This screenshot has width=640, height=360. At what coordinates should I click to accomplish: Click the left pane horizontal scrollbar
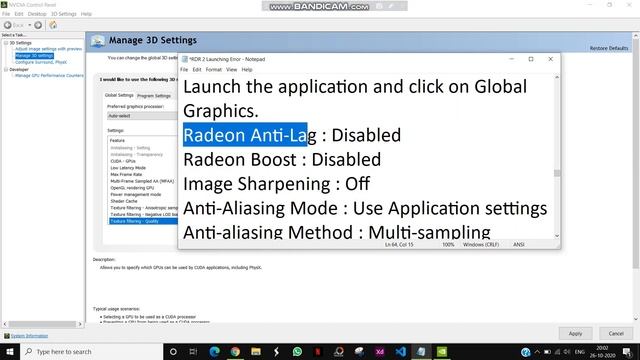pyautogui.click(x=42, y=324)
